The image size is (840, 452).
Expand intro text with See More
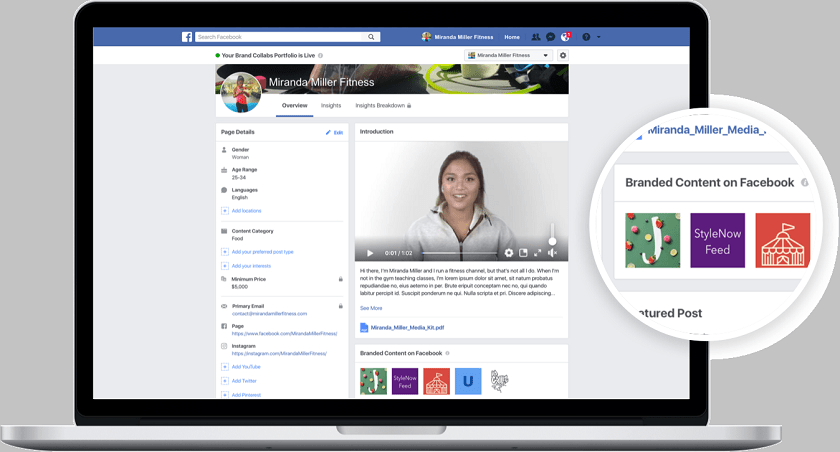pyautogui.click(x=371, y=308)
